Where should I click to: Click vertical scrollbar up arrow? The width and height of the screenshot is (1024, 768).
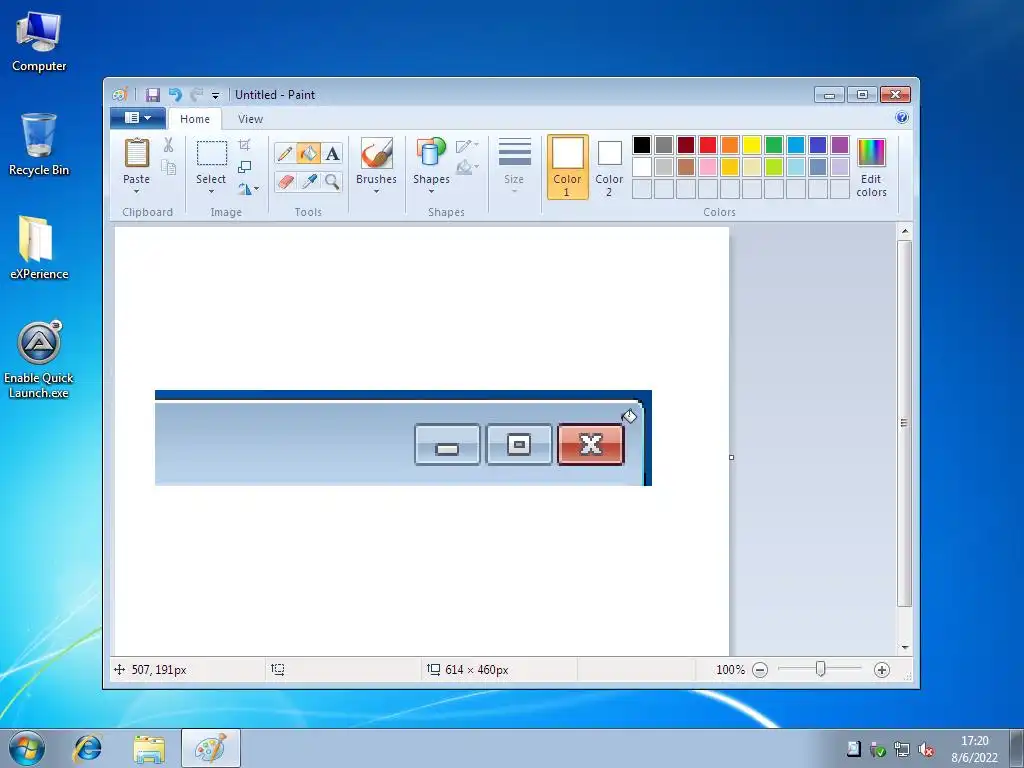[x=904, y=231]
